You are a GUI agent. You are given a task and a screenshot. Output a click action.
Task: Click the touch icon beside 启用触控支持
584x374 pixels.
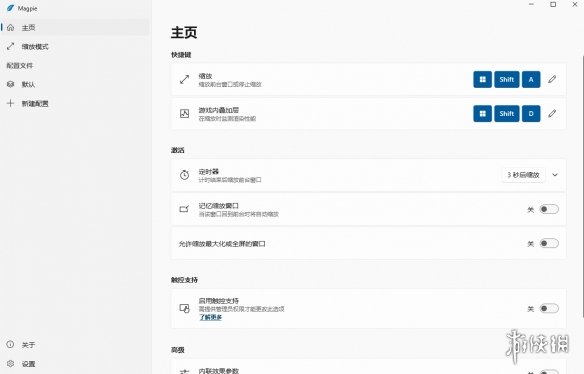click(x=184, y=308)
